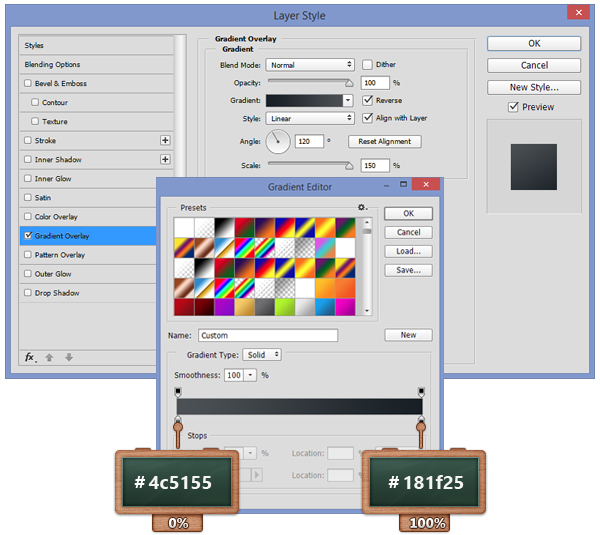Click the Reset Alignment button
The image size is (600, 535).
[x=384, y=142]
